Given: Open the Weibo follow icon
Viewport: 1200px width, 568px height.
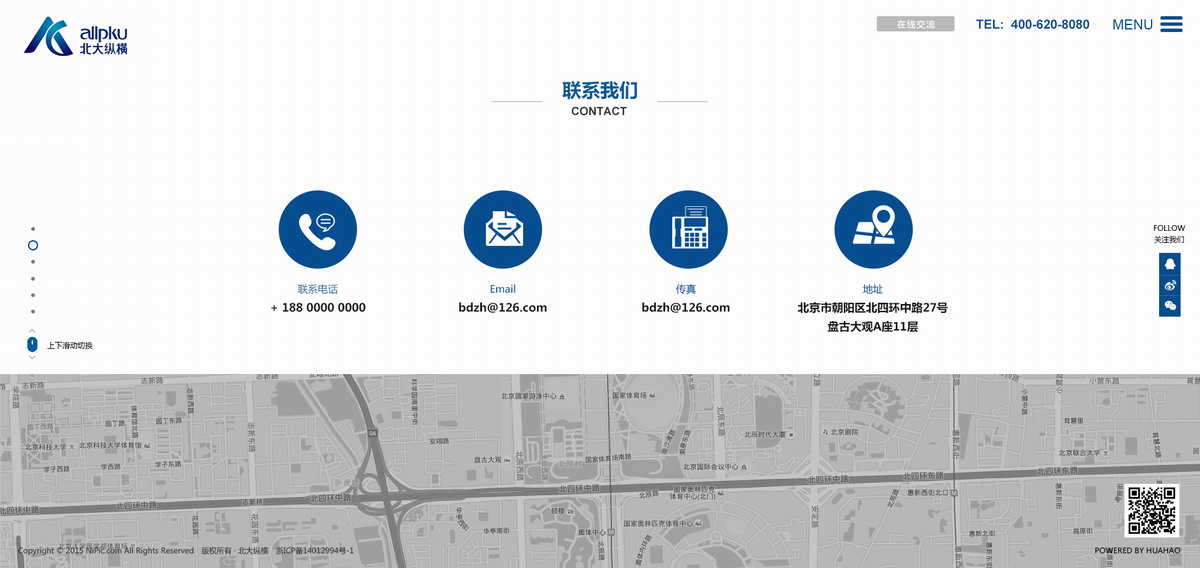Looking at the screenshot, I should [1169, 285].
